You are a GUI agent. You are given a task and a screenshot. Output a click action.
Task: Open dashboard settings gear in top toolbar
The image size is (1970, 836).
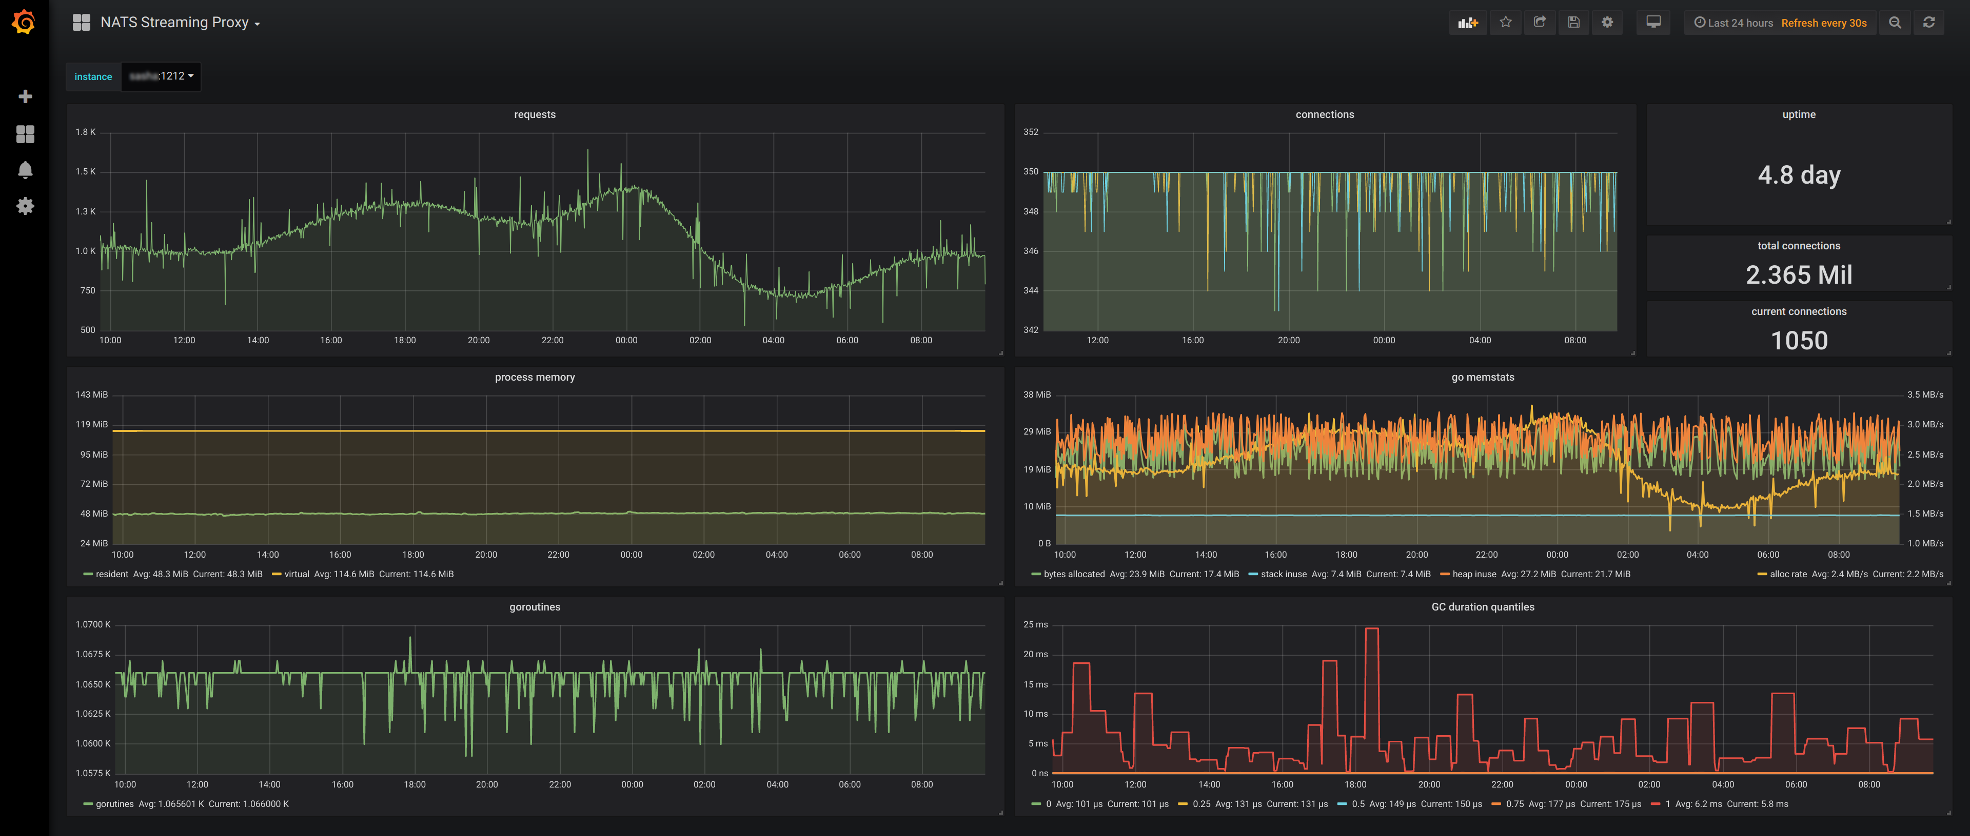[x=1608, y=23]
